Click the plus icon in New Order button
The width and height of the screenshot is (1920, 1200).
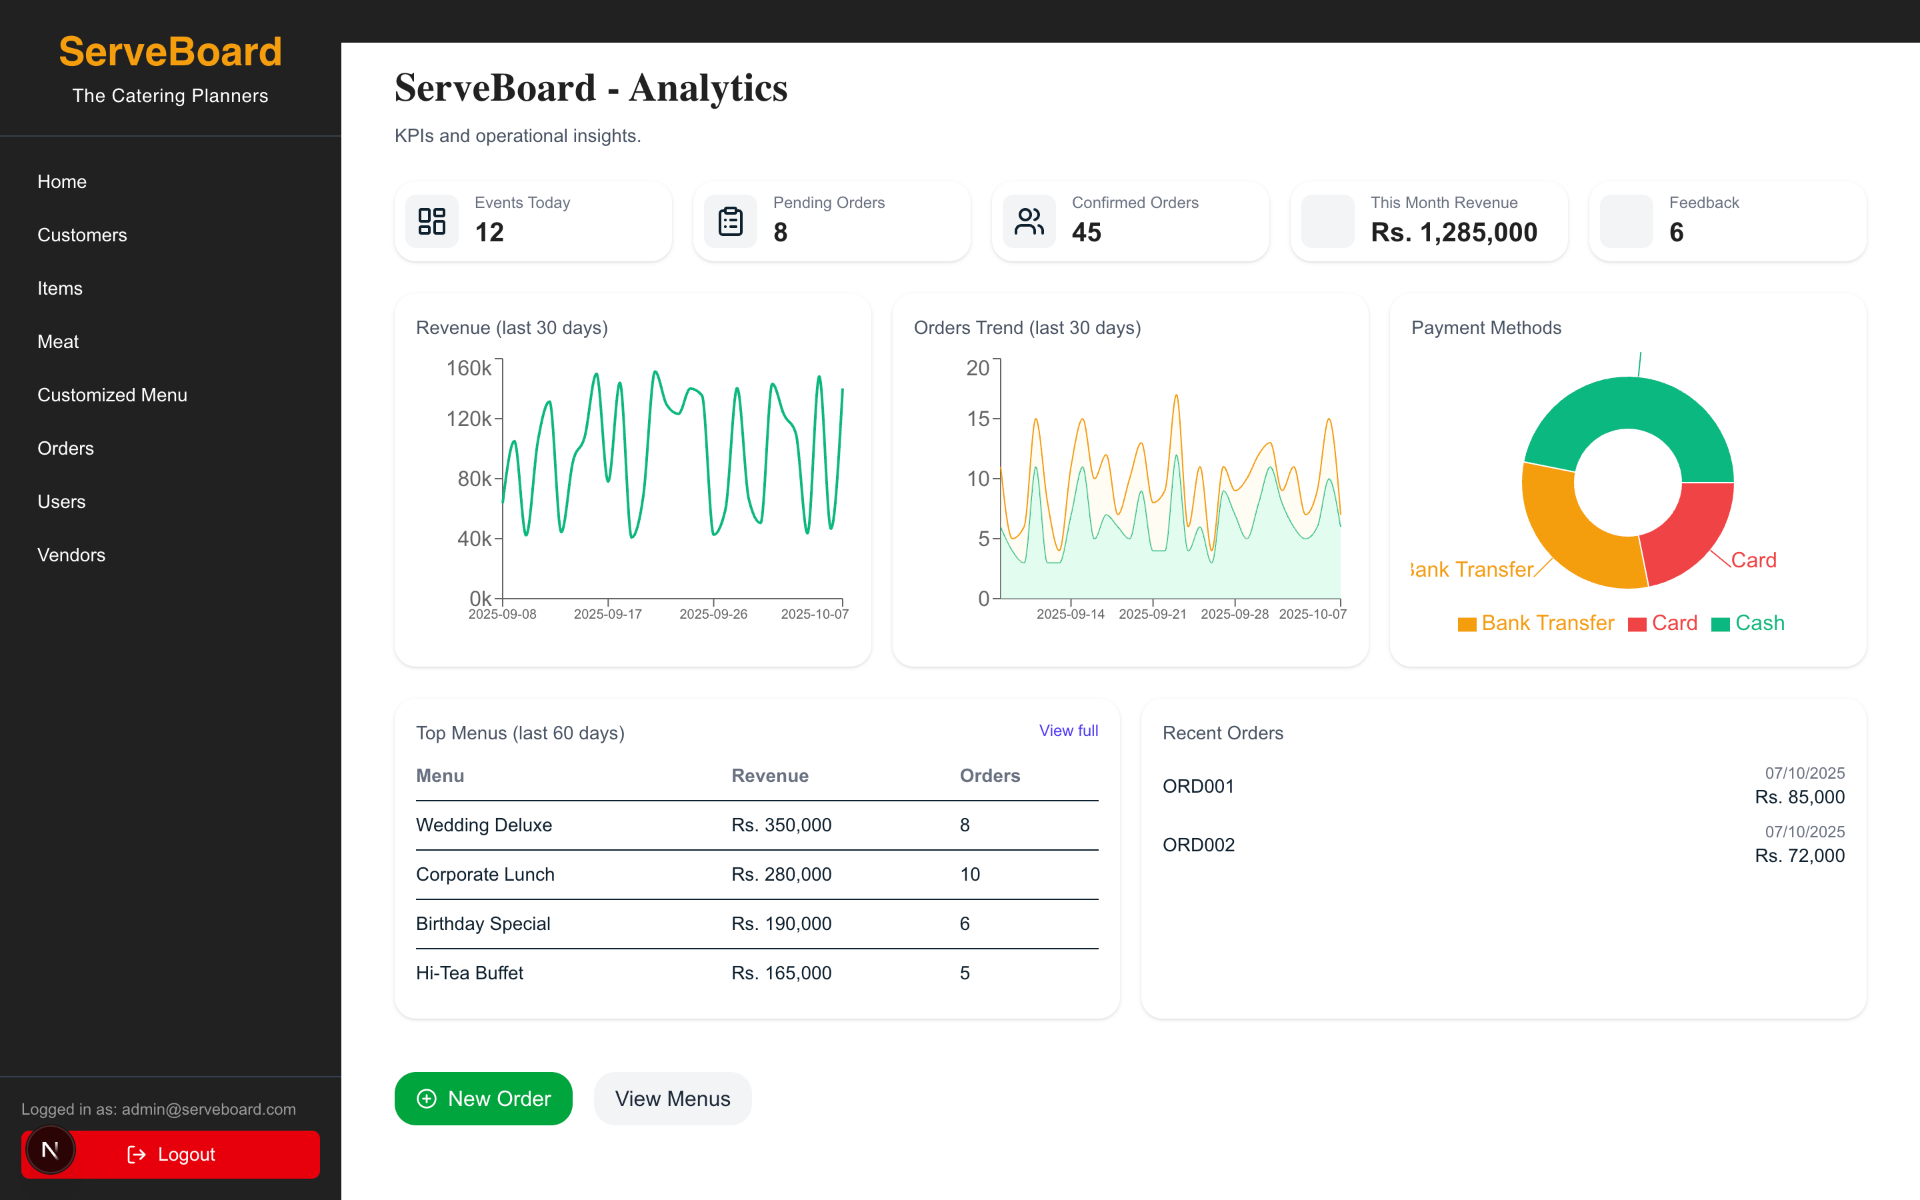(427, 1098)
